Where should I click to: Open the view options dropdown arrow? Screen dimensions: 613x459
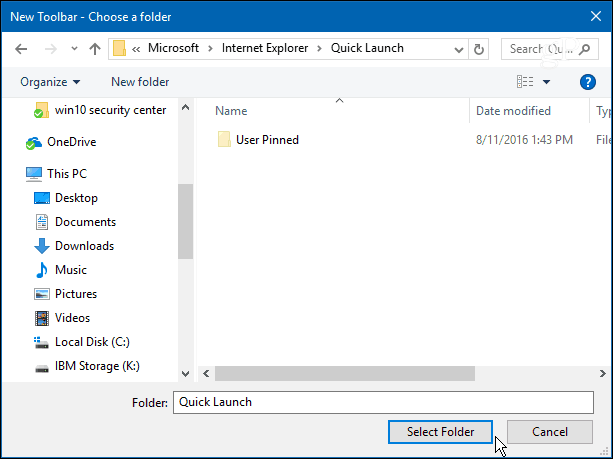tap(547, 82)
